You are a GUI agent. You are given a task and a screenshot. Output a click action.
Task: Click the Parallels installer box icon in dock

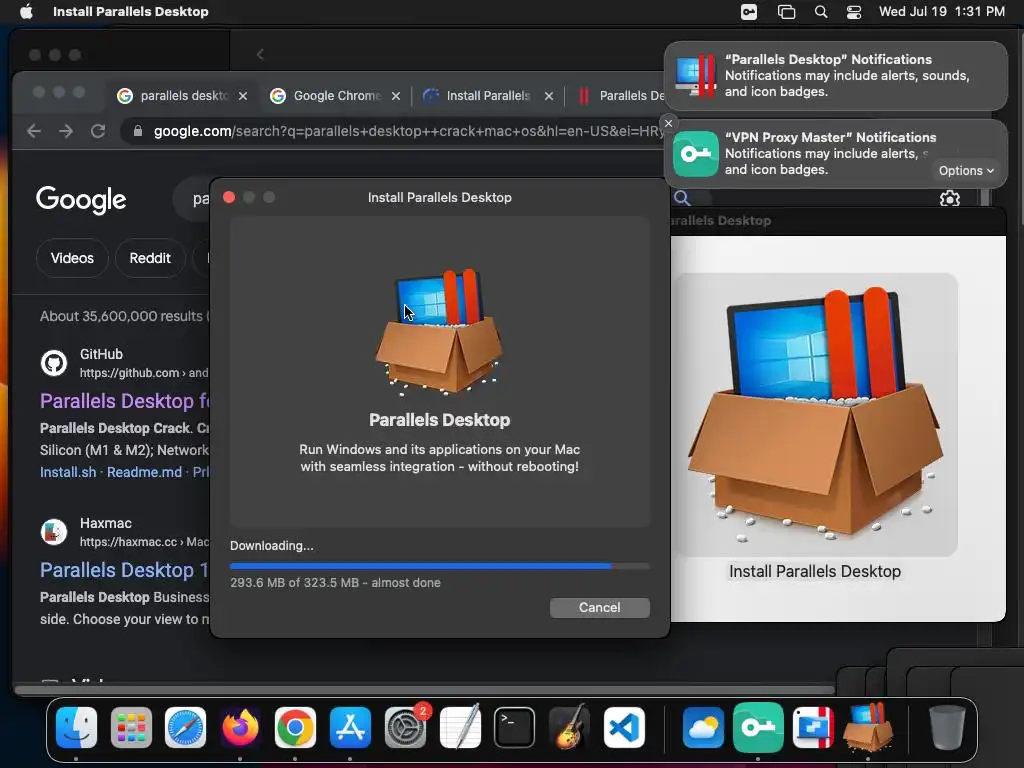pos(868,728)
